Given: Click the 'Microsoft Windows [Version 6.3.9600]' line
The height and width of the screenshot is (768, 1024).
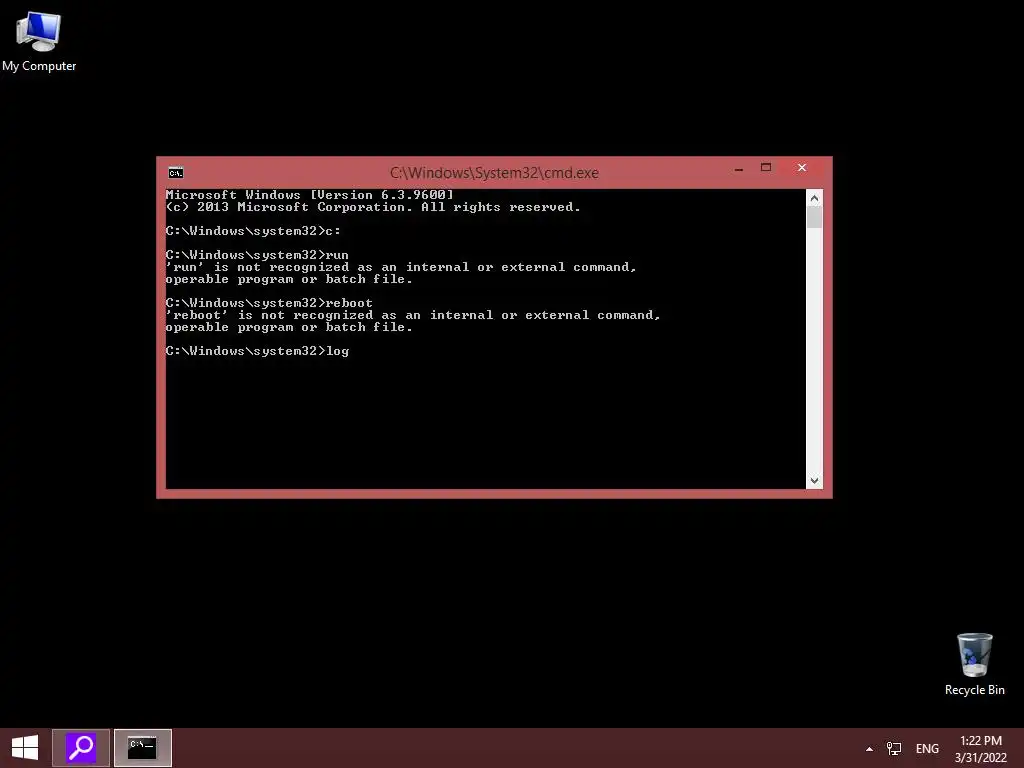Looking at the screenshot, I should (x=309, y=195).
